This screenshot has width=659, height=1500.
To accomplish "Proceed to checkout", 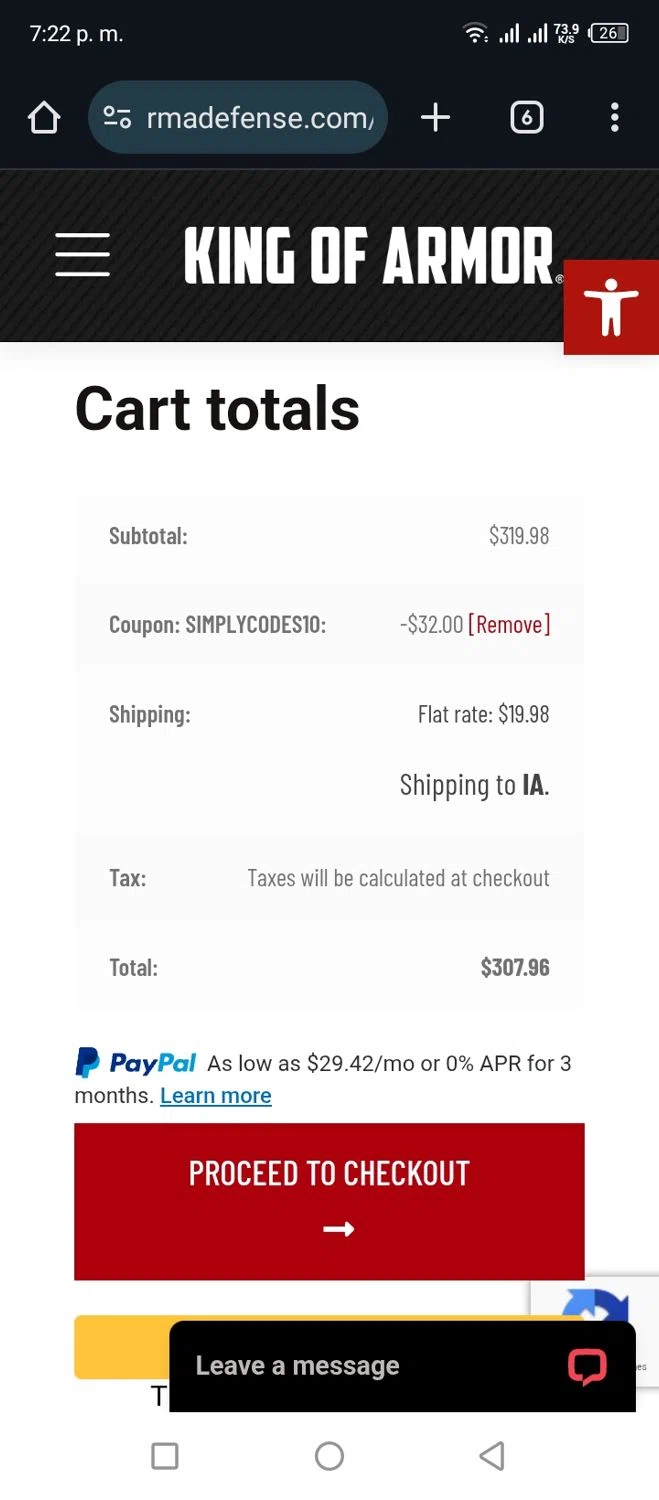I will coord(329,1200).
